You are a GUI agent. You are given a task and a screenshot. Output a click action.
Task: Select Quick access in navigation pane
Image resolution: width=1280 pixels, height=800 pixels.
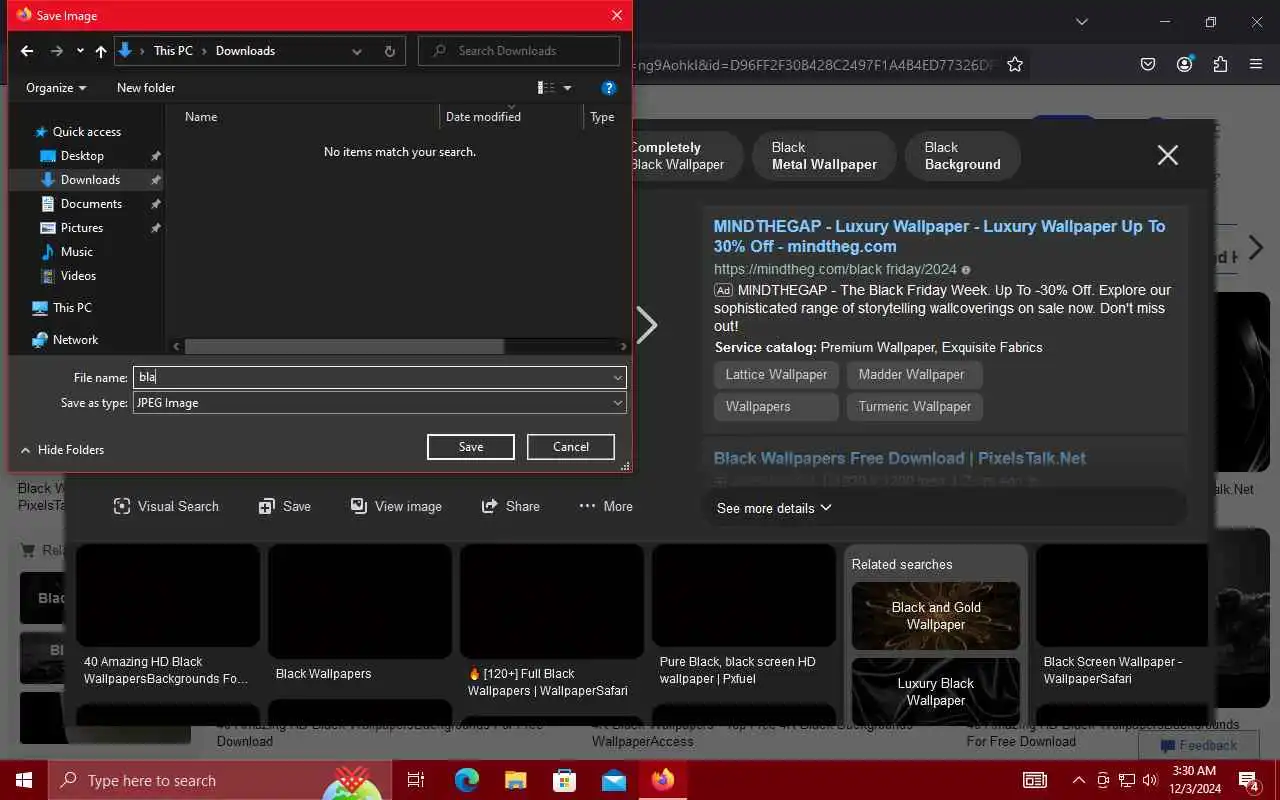click(x=86, y=132)
